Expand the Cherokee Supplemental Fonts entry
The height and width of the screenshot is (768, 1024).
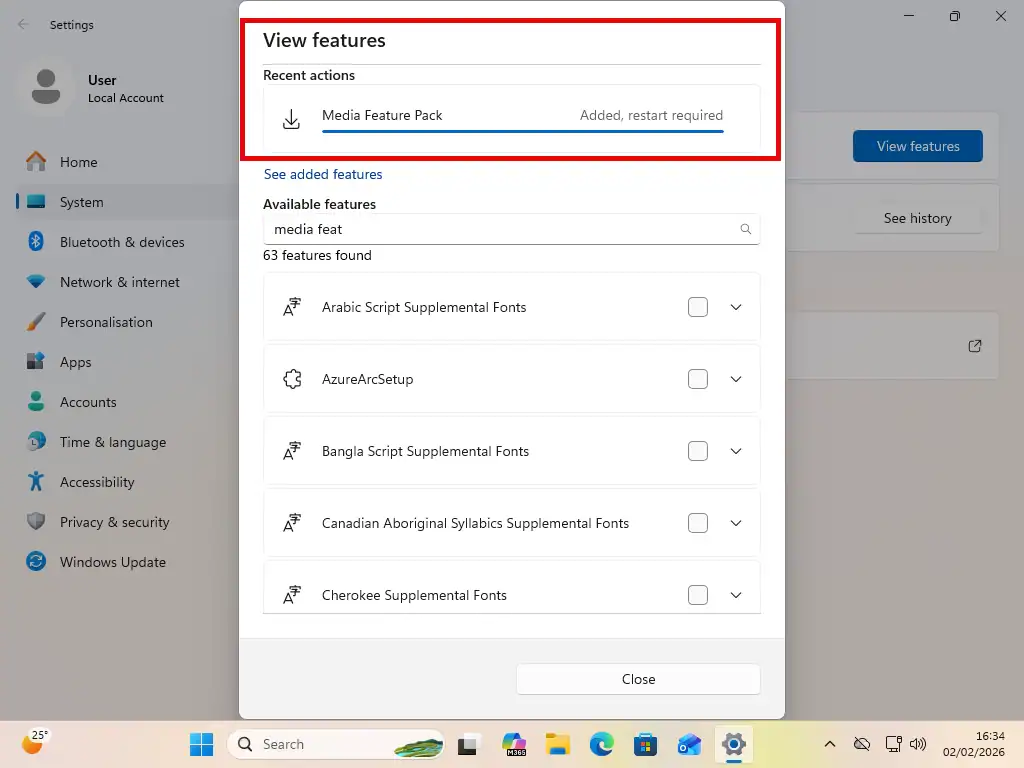tap(736, 595)
